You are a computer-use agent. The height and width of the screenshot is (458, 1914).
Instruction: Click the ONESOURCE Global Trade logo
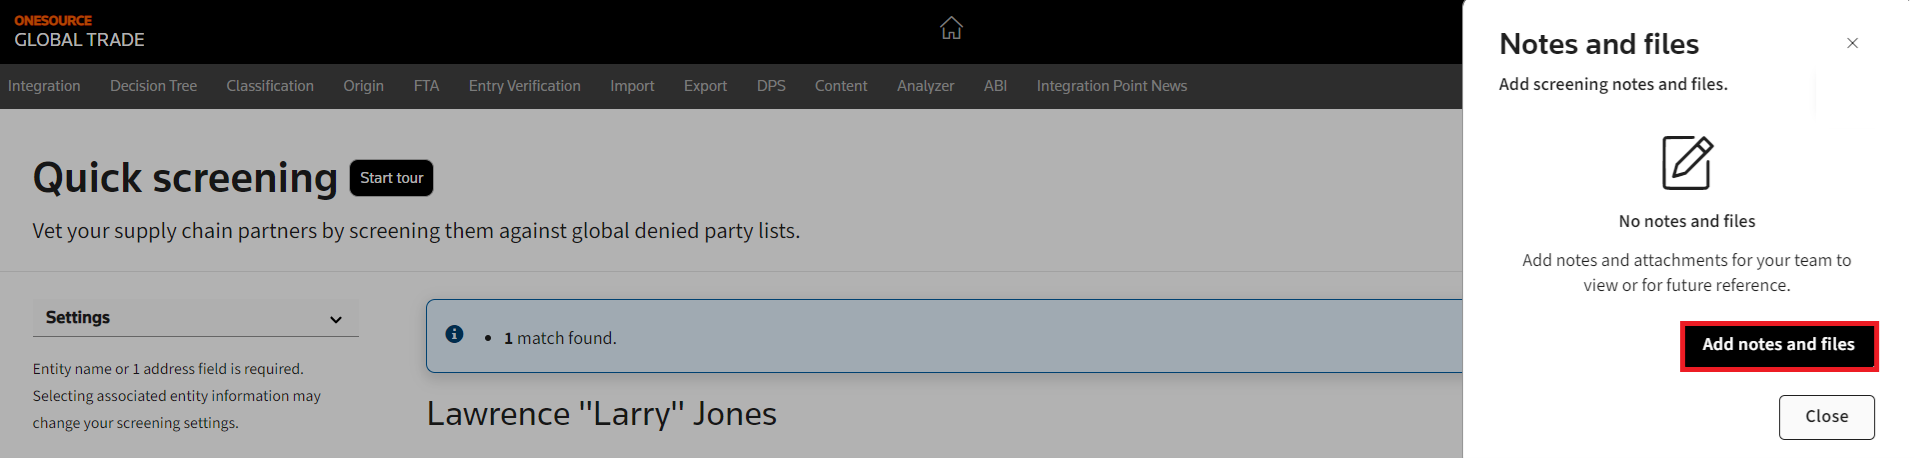[x=79, y=31]
